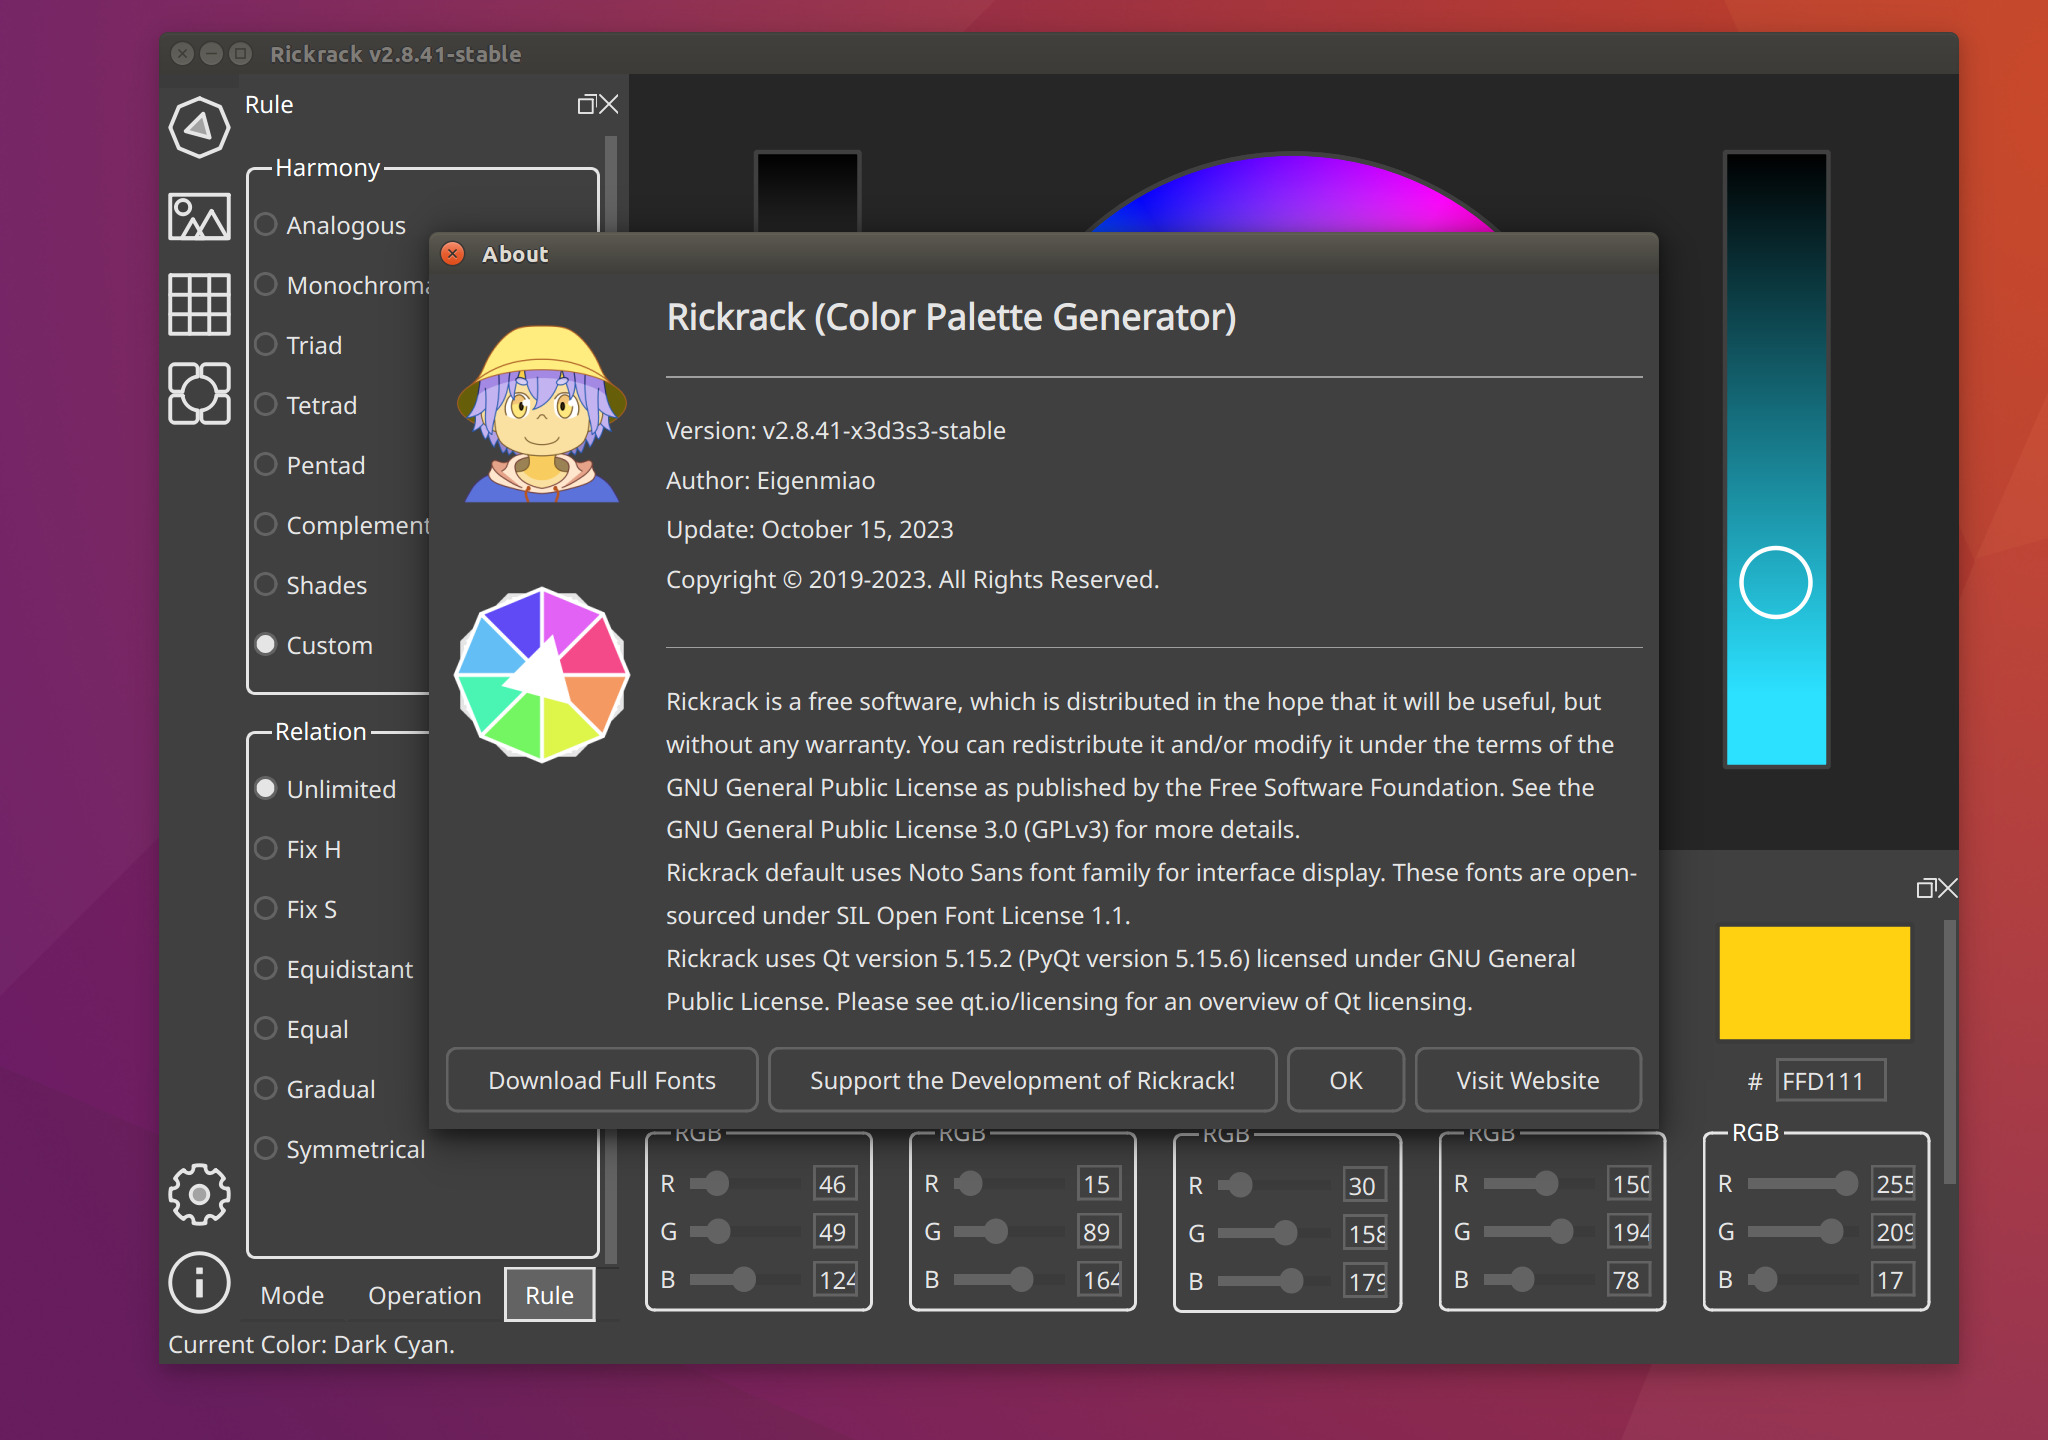Select the image view icon in the sidebar
The width and height of the screenshot is (2048, 1440).
[x=199, y=216]
